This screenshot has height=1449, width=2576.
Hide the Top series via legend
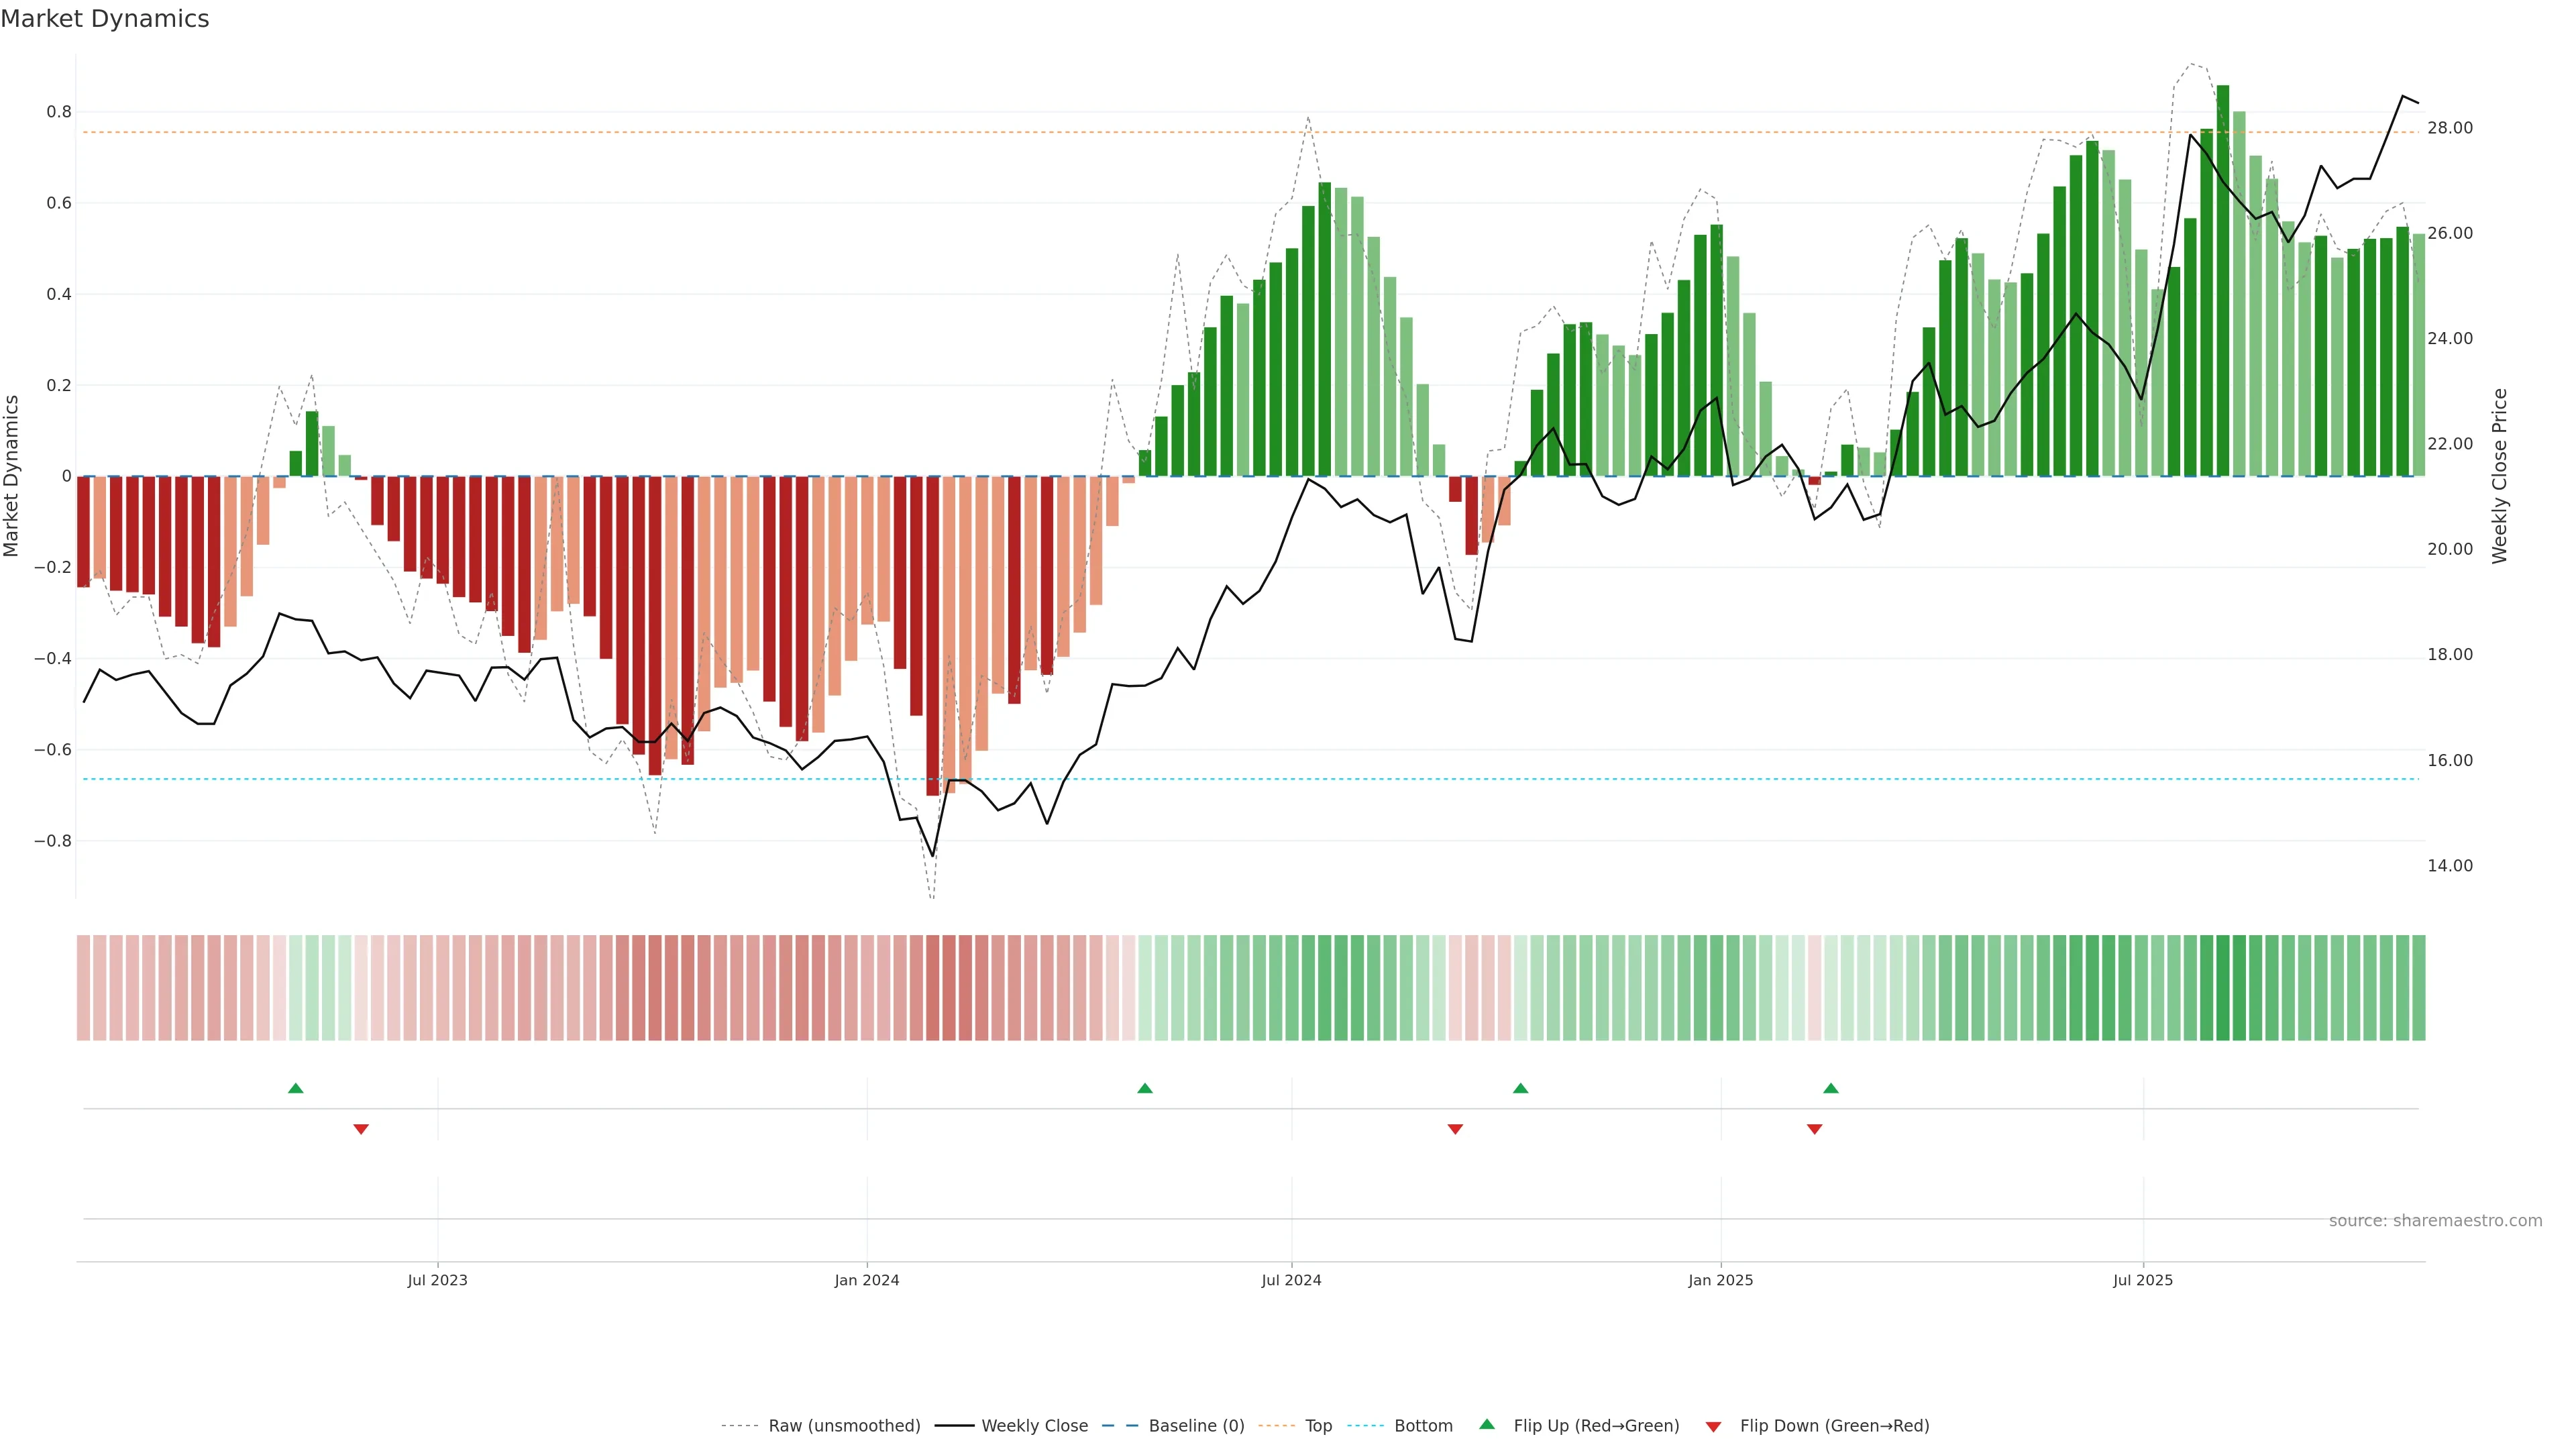coord(1318,1426)
